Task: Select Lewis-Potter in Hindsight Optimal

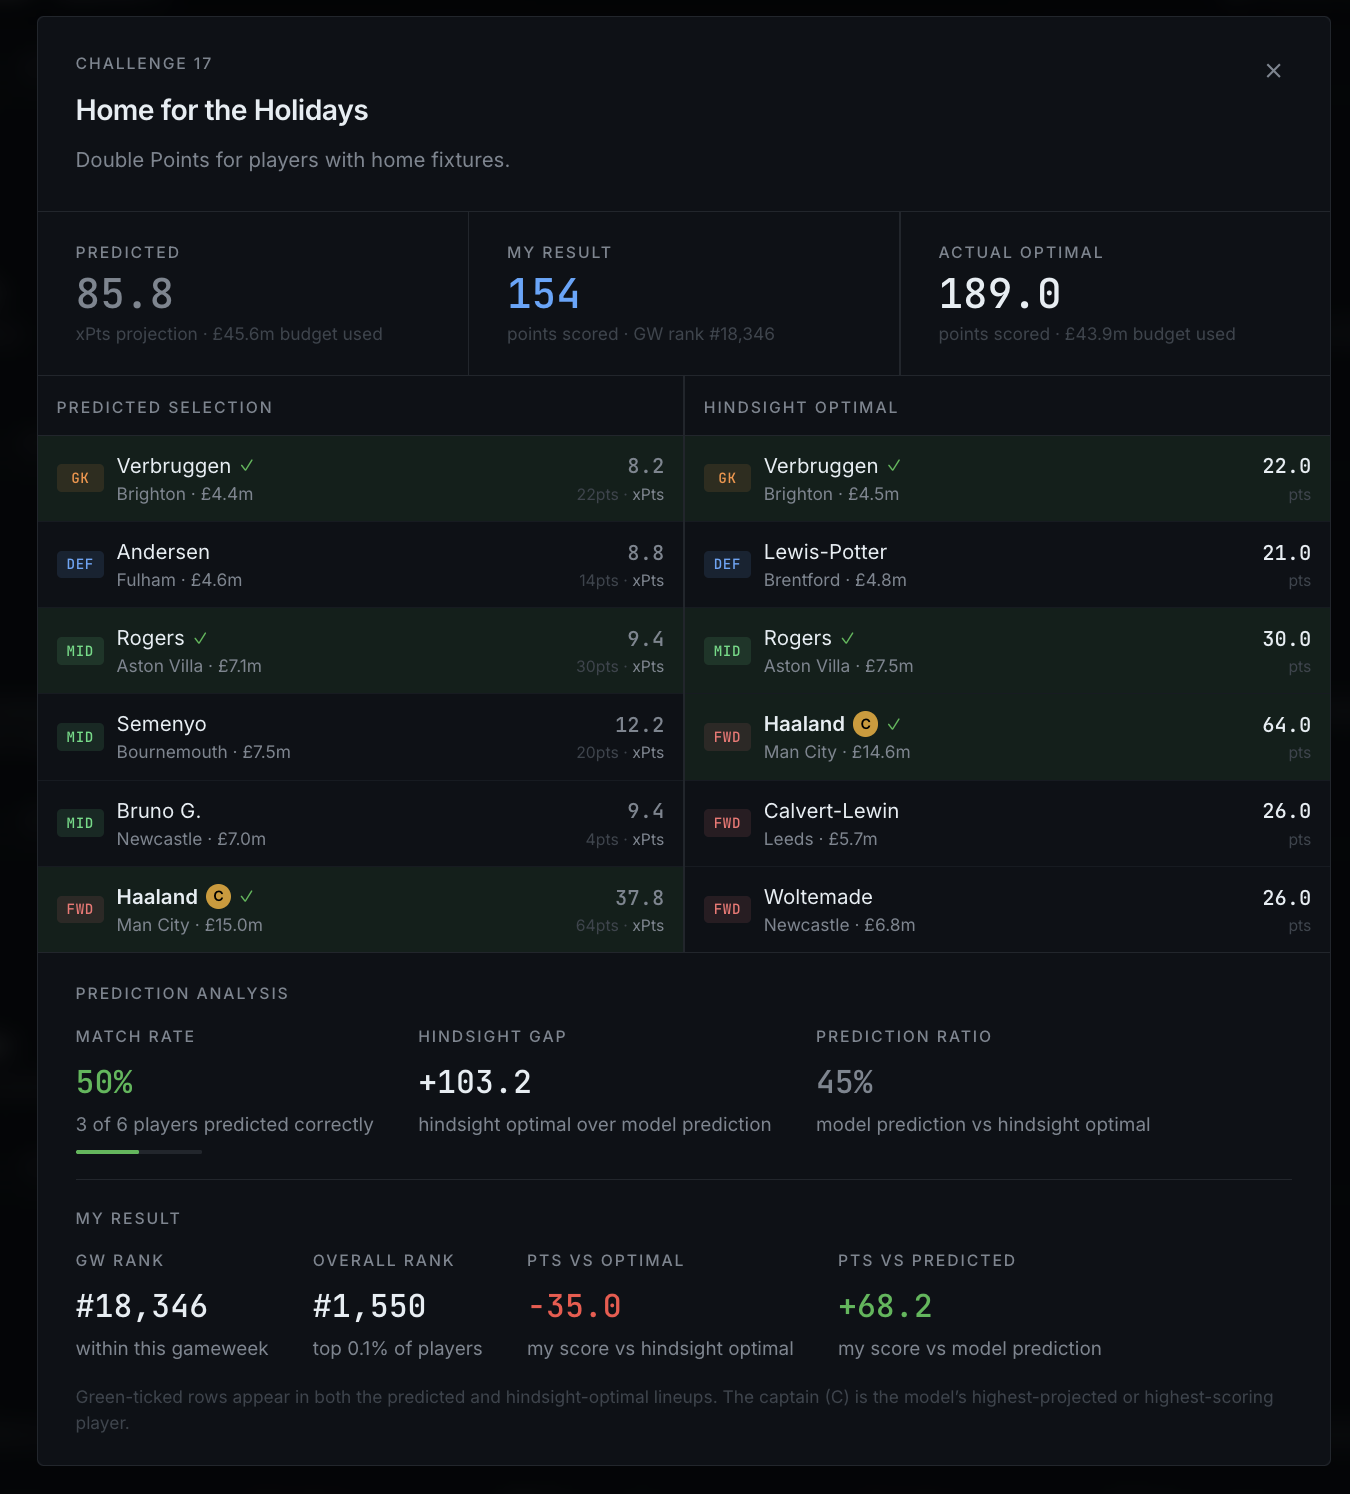Action: 1007,565
